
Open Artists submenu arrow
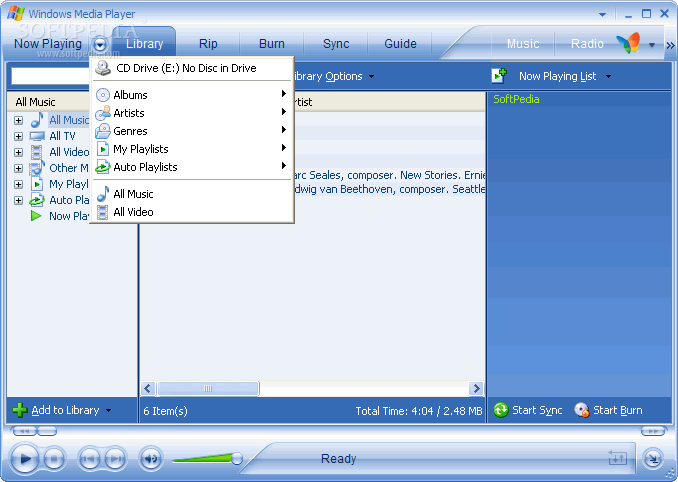(x=284, y=112)
